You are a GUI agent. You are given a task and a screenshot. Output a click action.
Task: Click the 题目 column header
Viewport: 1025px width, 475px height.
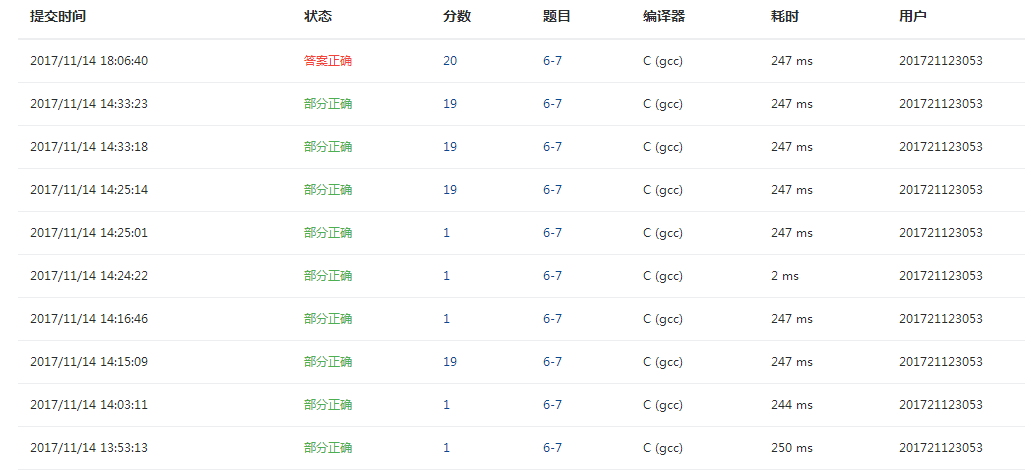(557, 17)
